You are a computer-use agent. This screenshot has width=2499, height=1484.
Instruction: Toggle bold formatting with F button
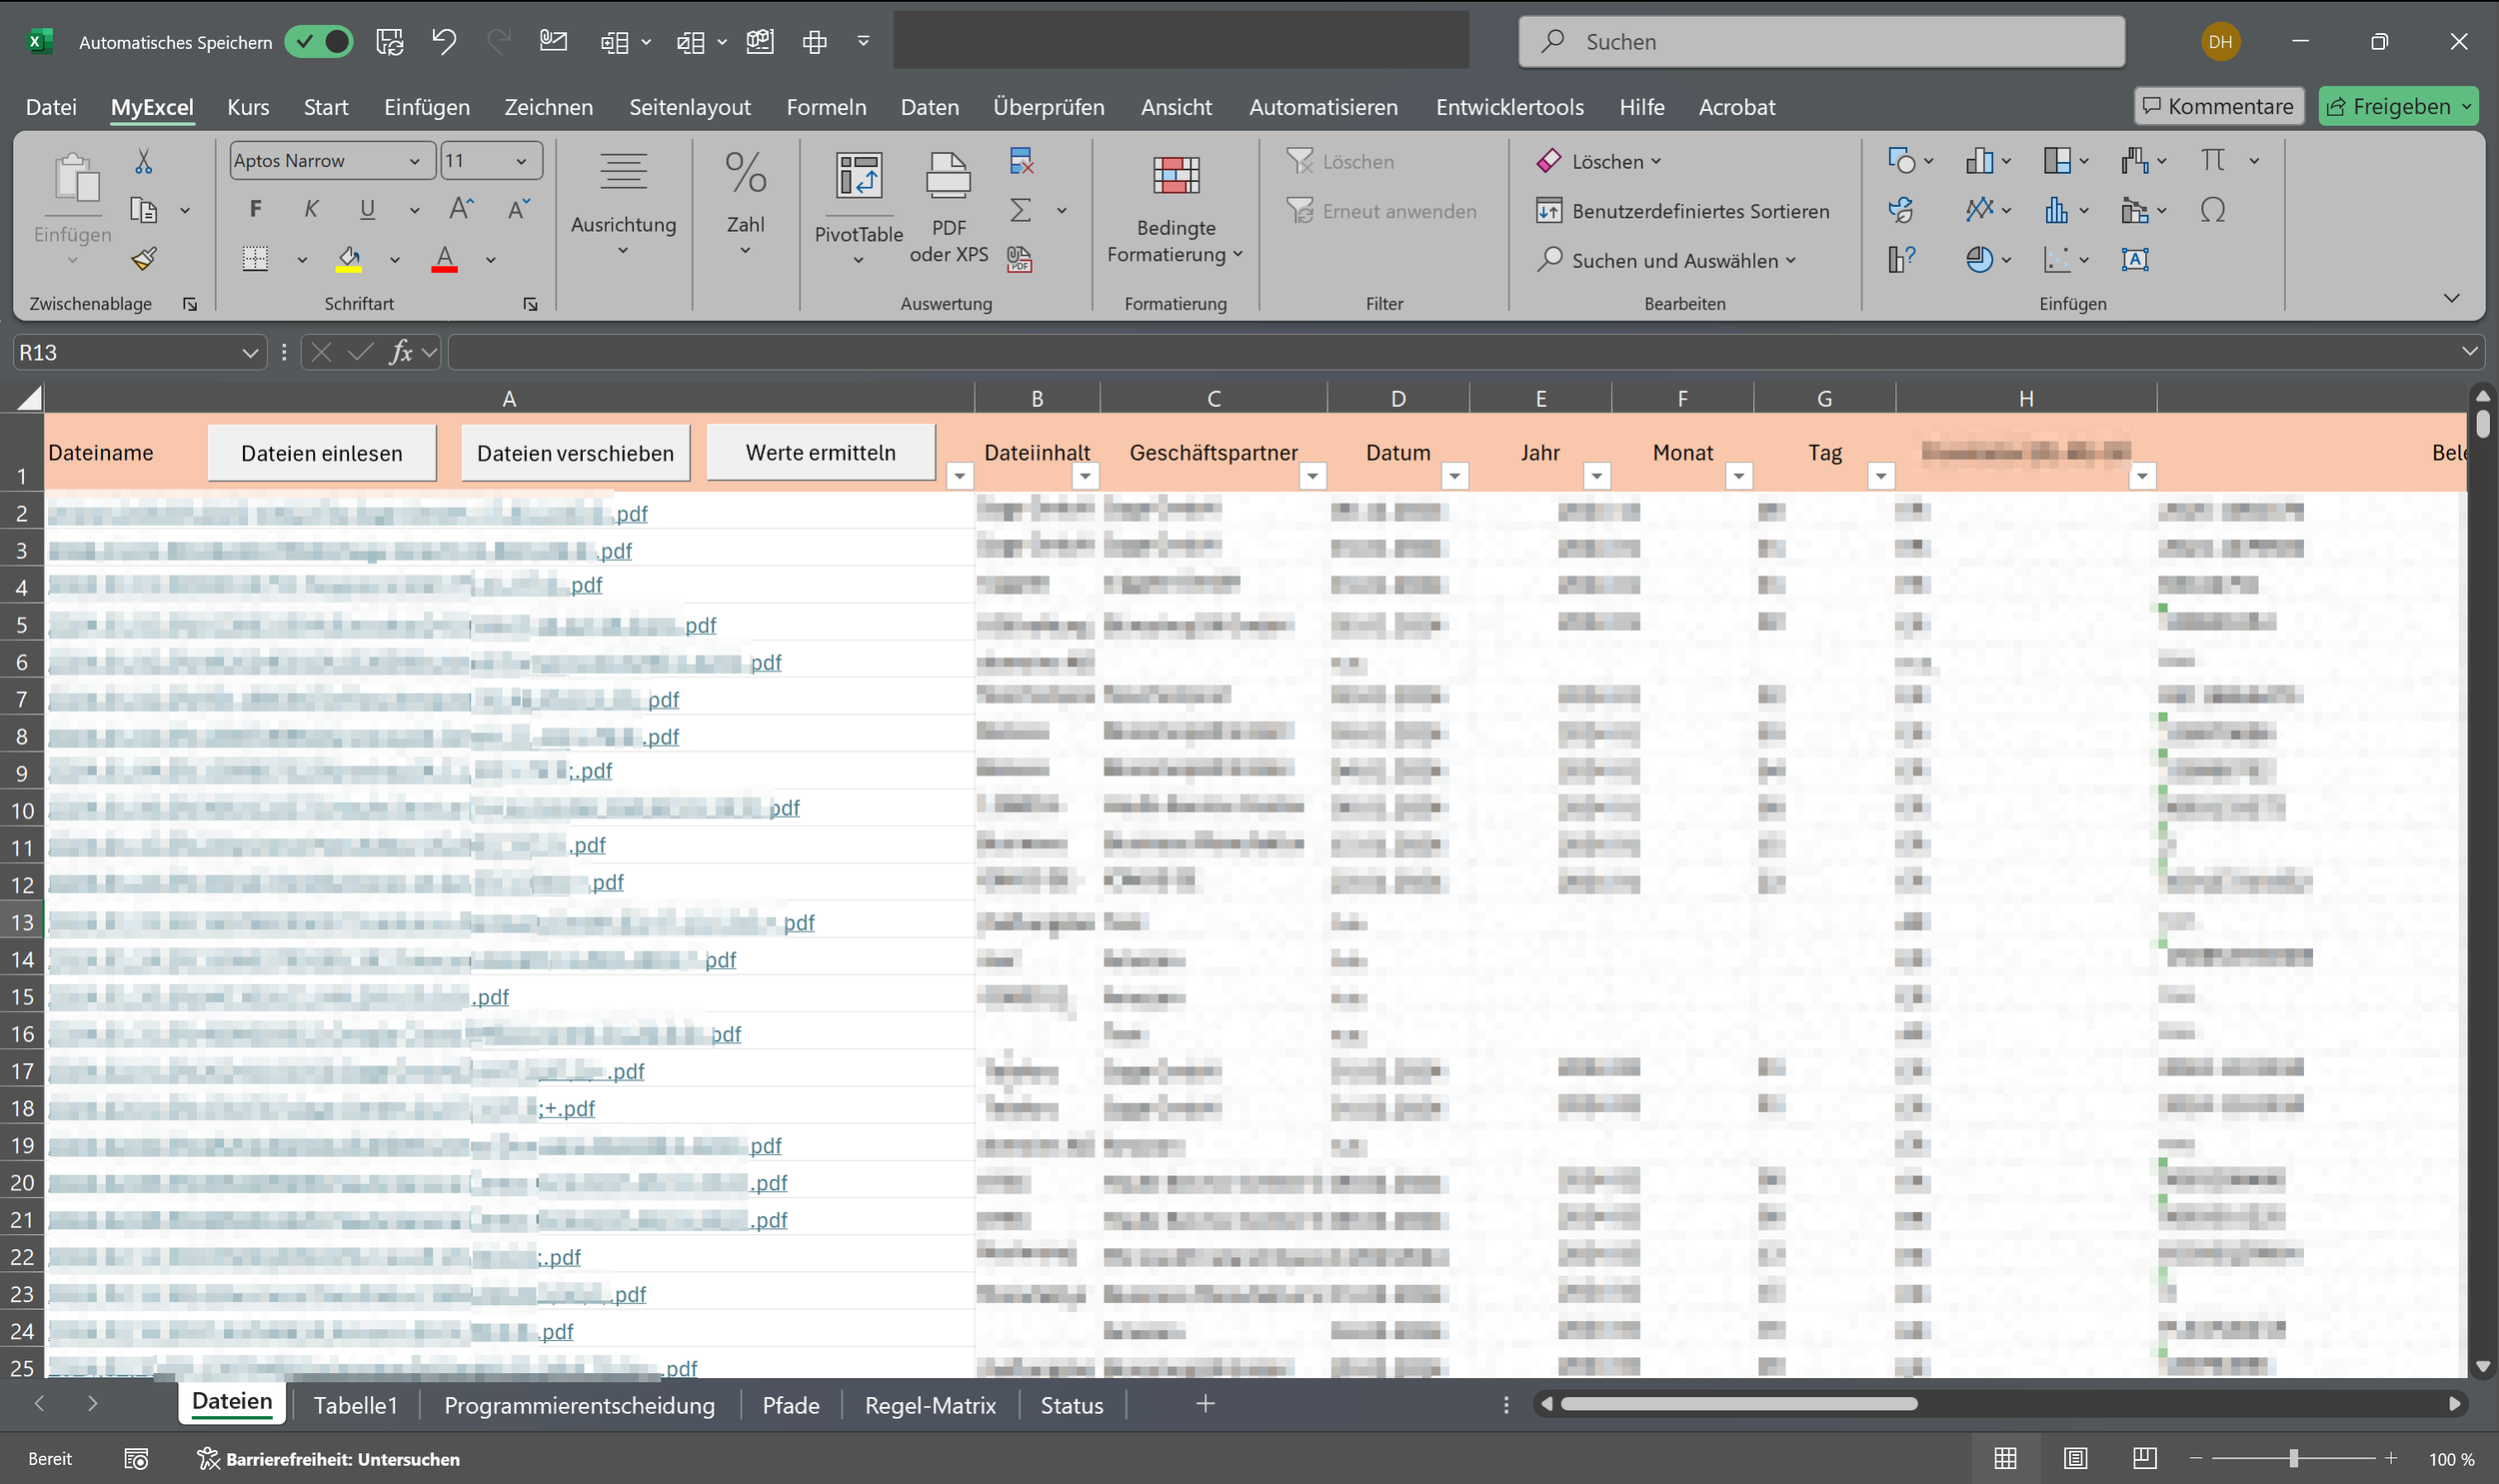[255, 209]
